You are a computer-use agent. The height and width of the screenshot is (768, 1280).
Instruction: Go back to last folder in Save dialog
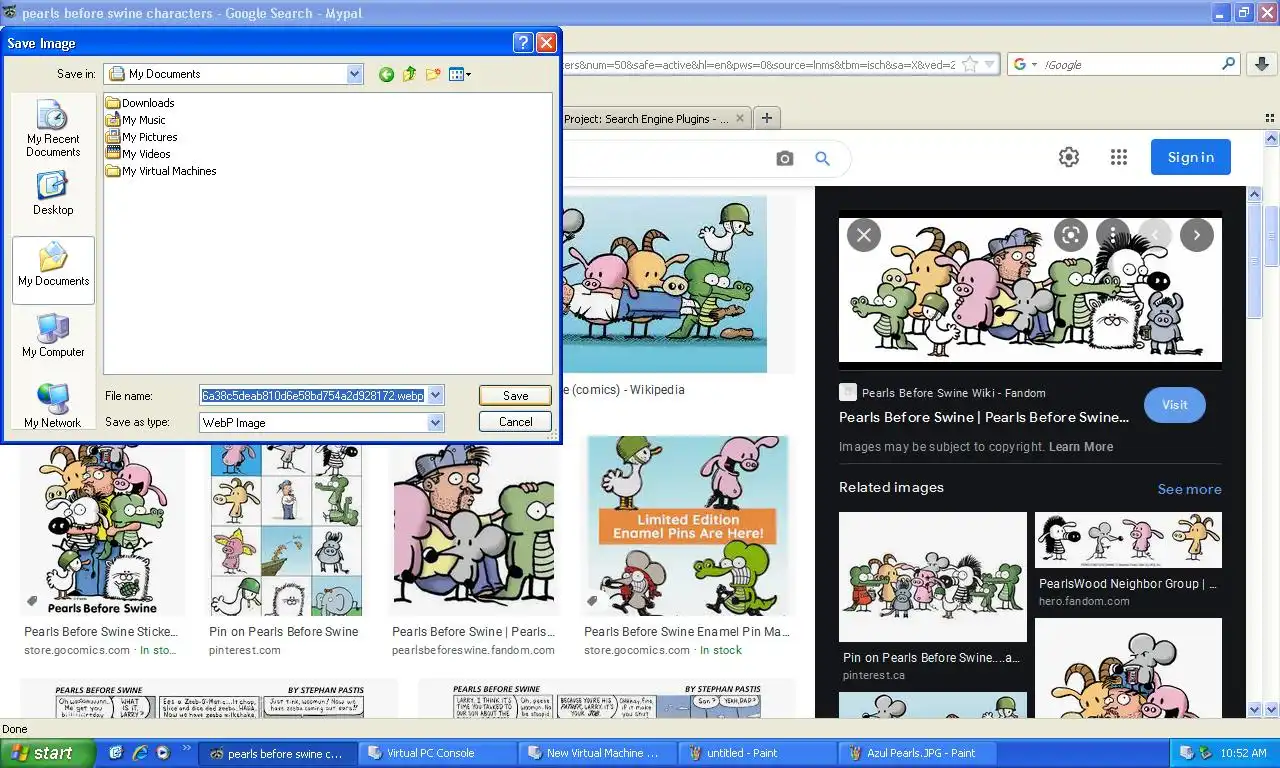point(386,74)
